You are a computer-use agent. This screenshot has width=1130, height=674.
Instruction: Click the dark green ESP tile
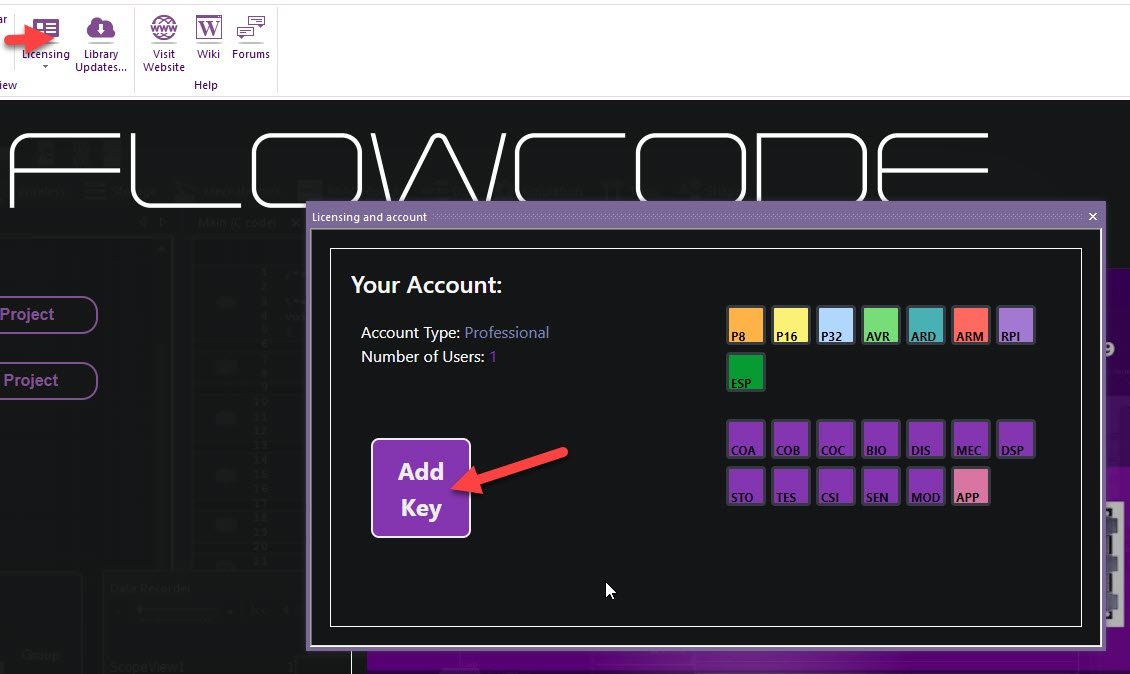(x=745, y=372)
